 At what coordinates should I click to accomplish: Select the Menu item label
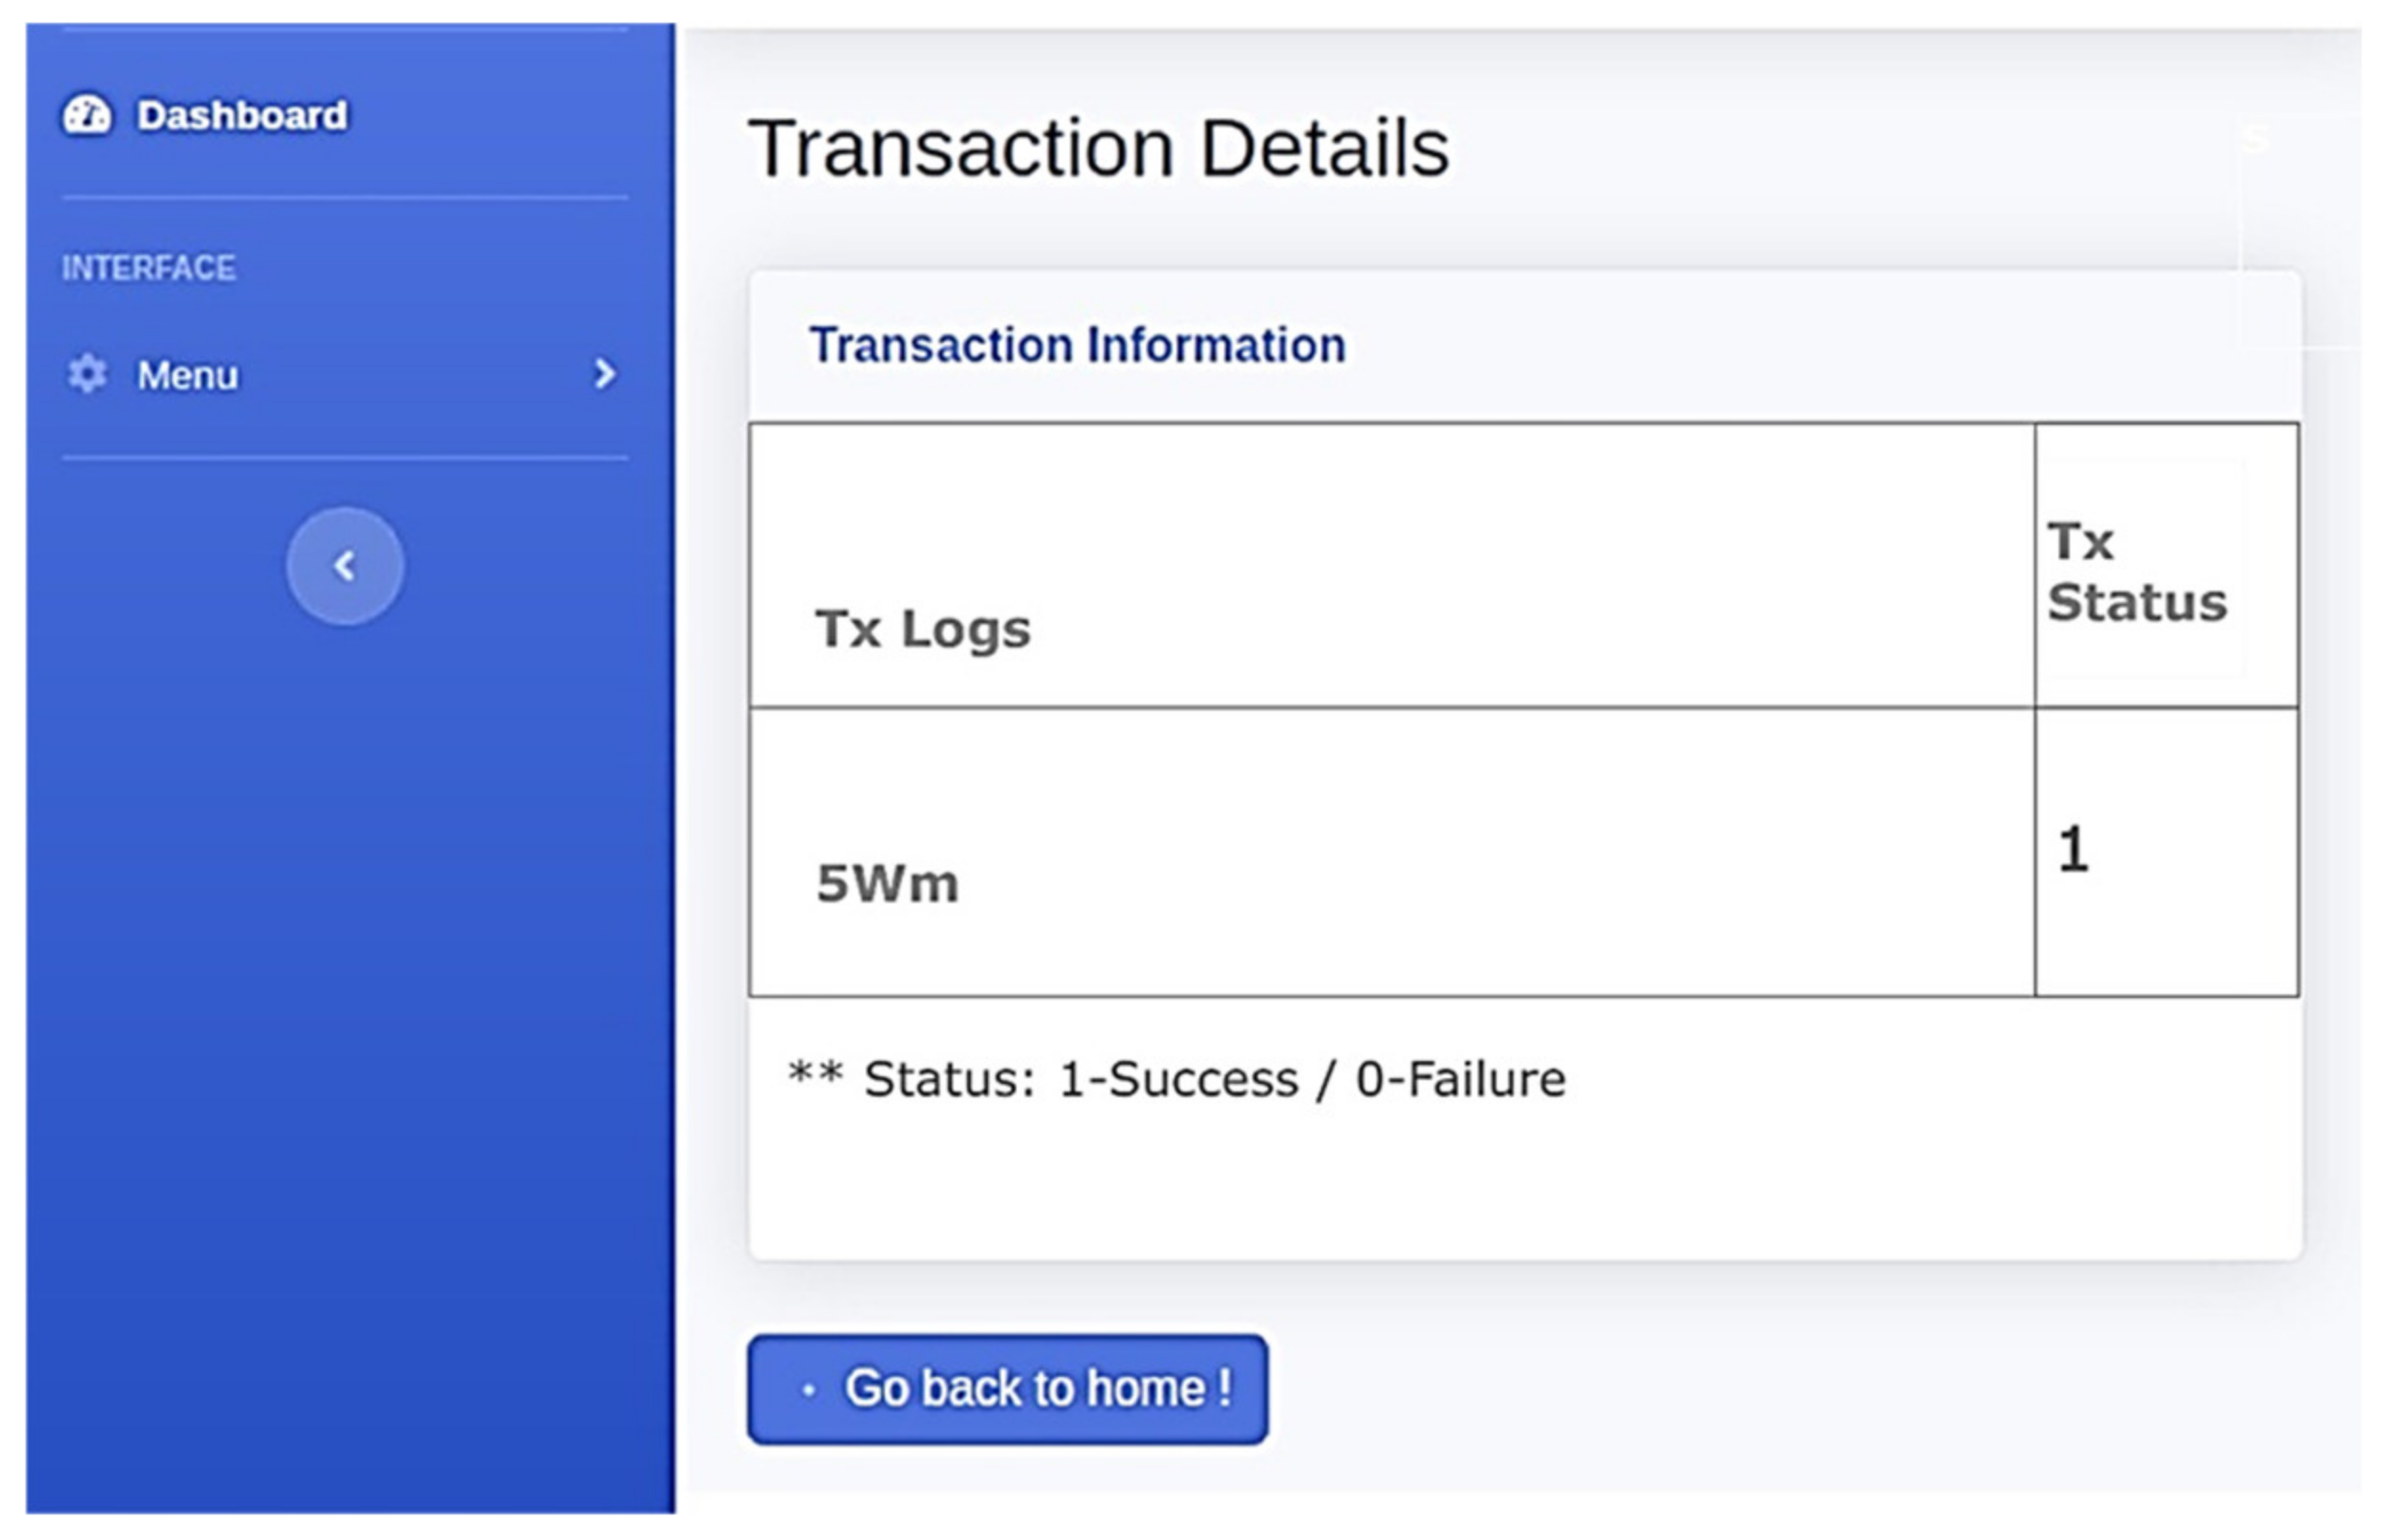(188, 375)
